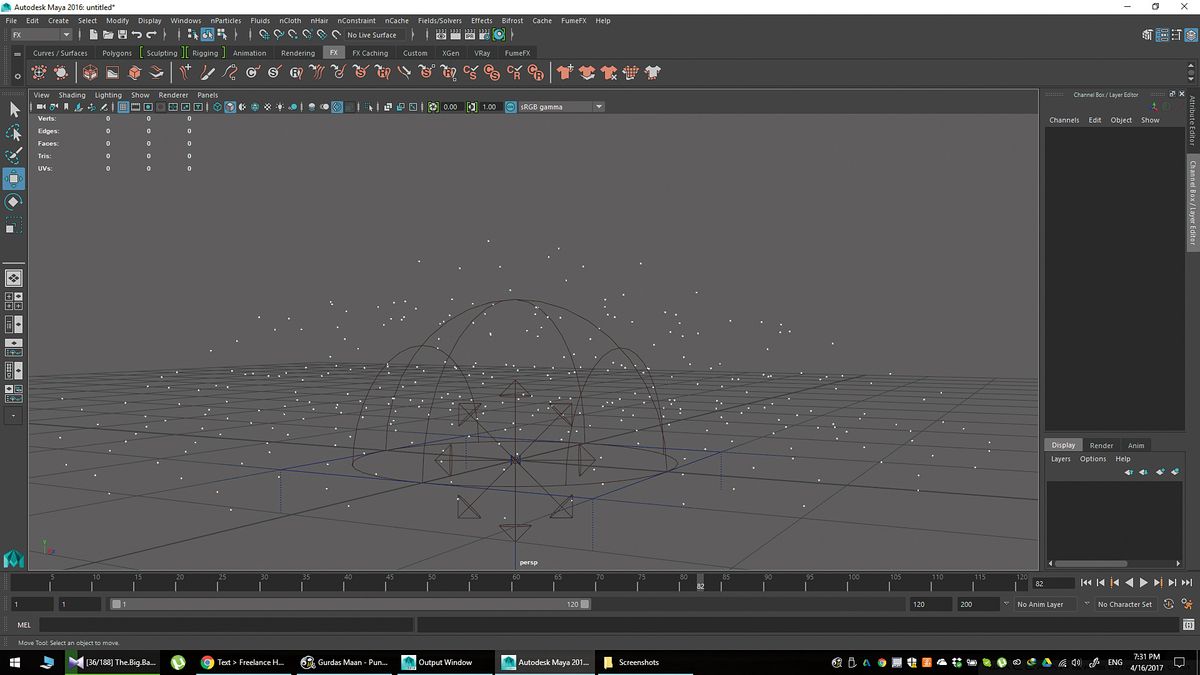The image size is (1200, 675).
Task: Select the Scale tool in the toolbox
Action: (14, 226)
